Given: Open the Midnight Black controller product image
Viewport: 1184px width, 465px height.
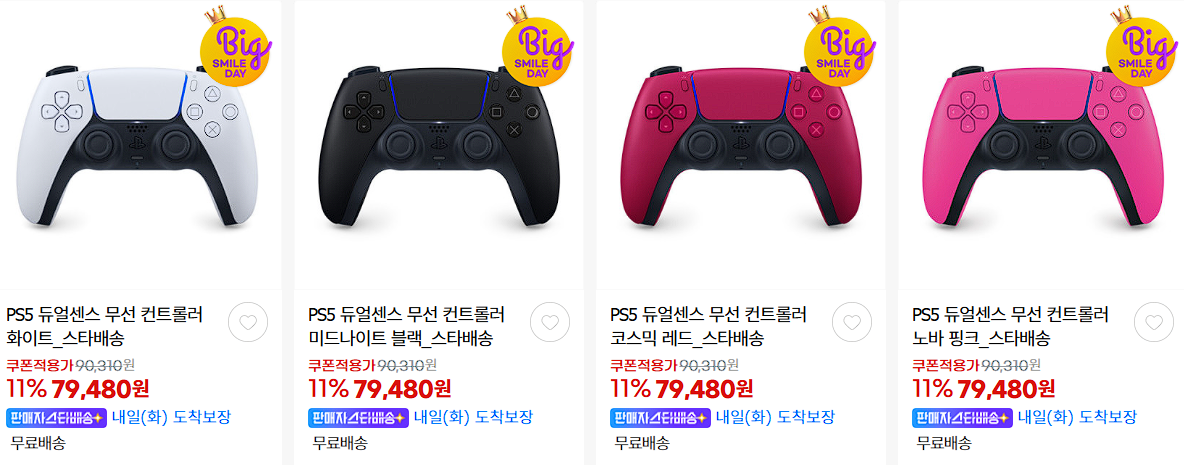Looking at the screenshot, I should pyautogui.click(x=439, y=147).
